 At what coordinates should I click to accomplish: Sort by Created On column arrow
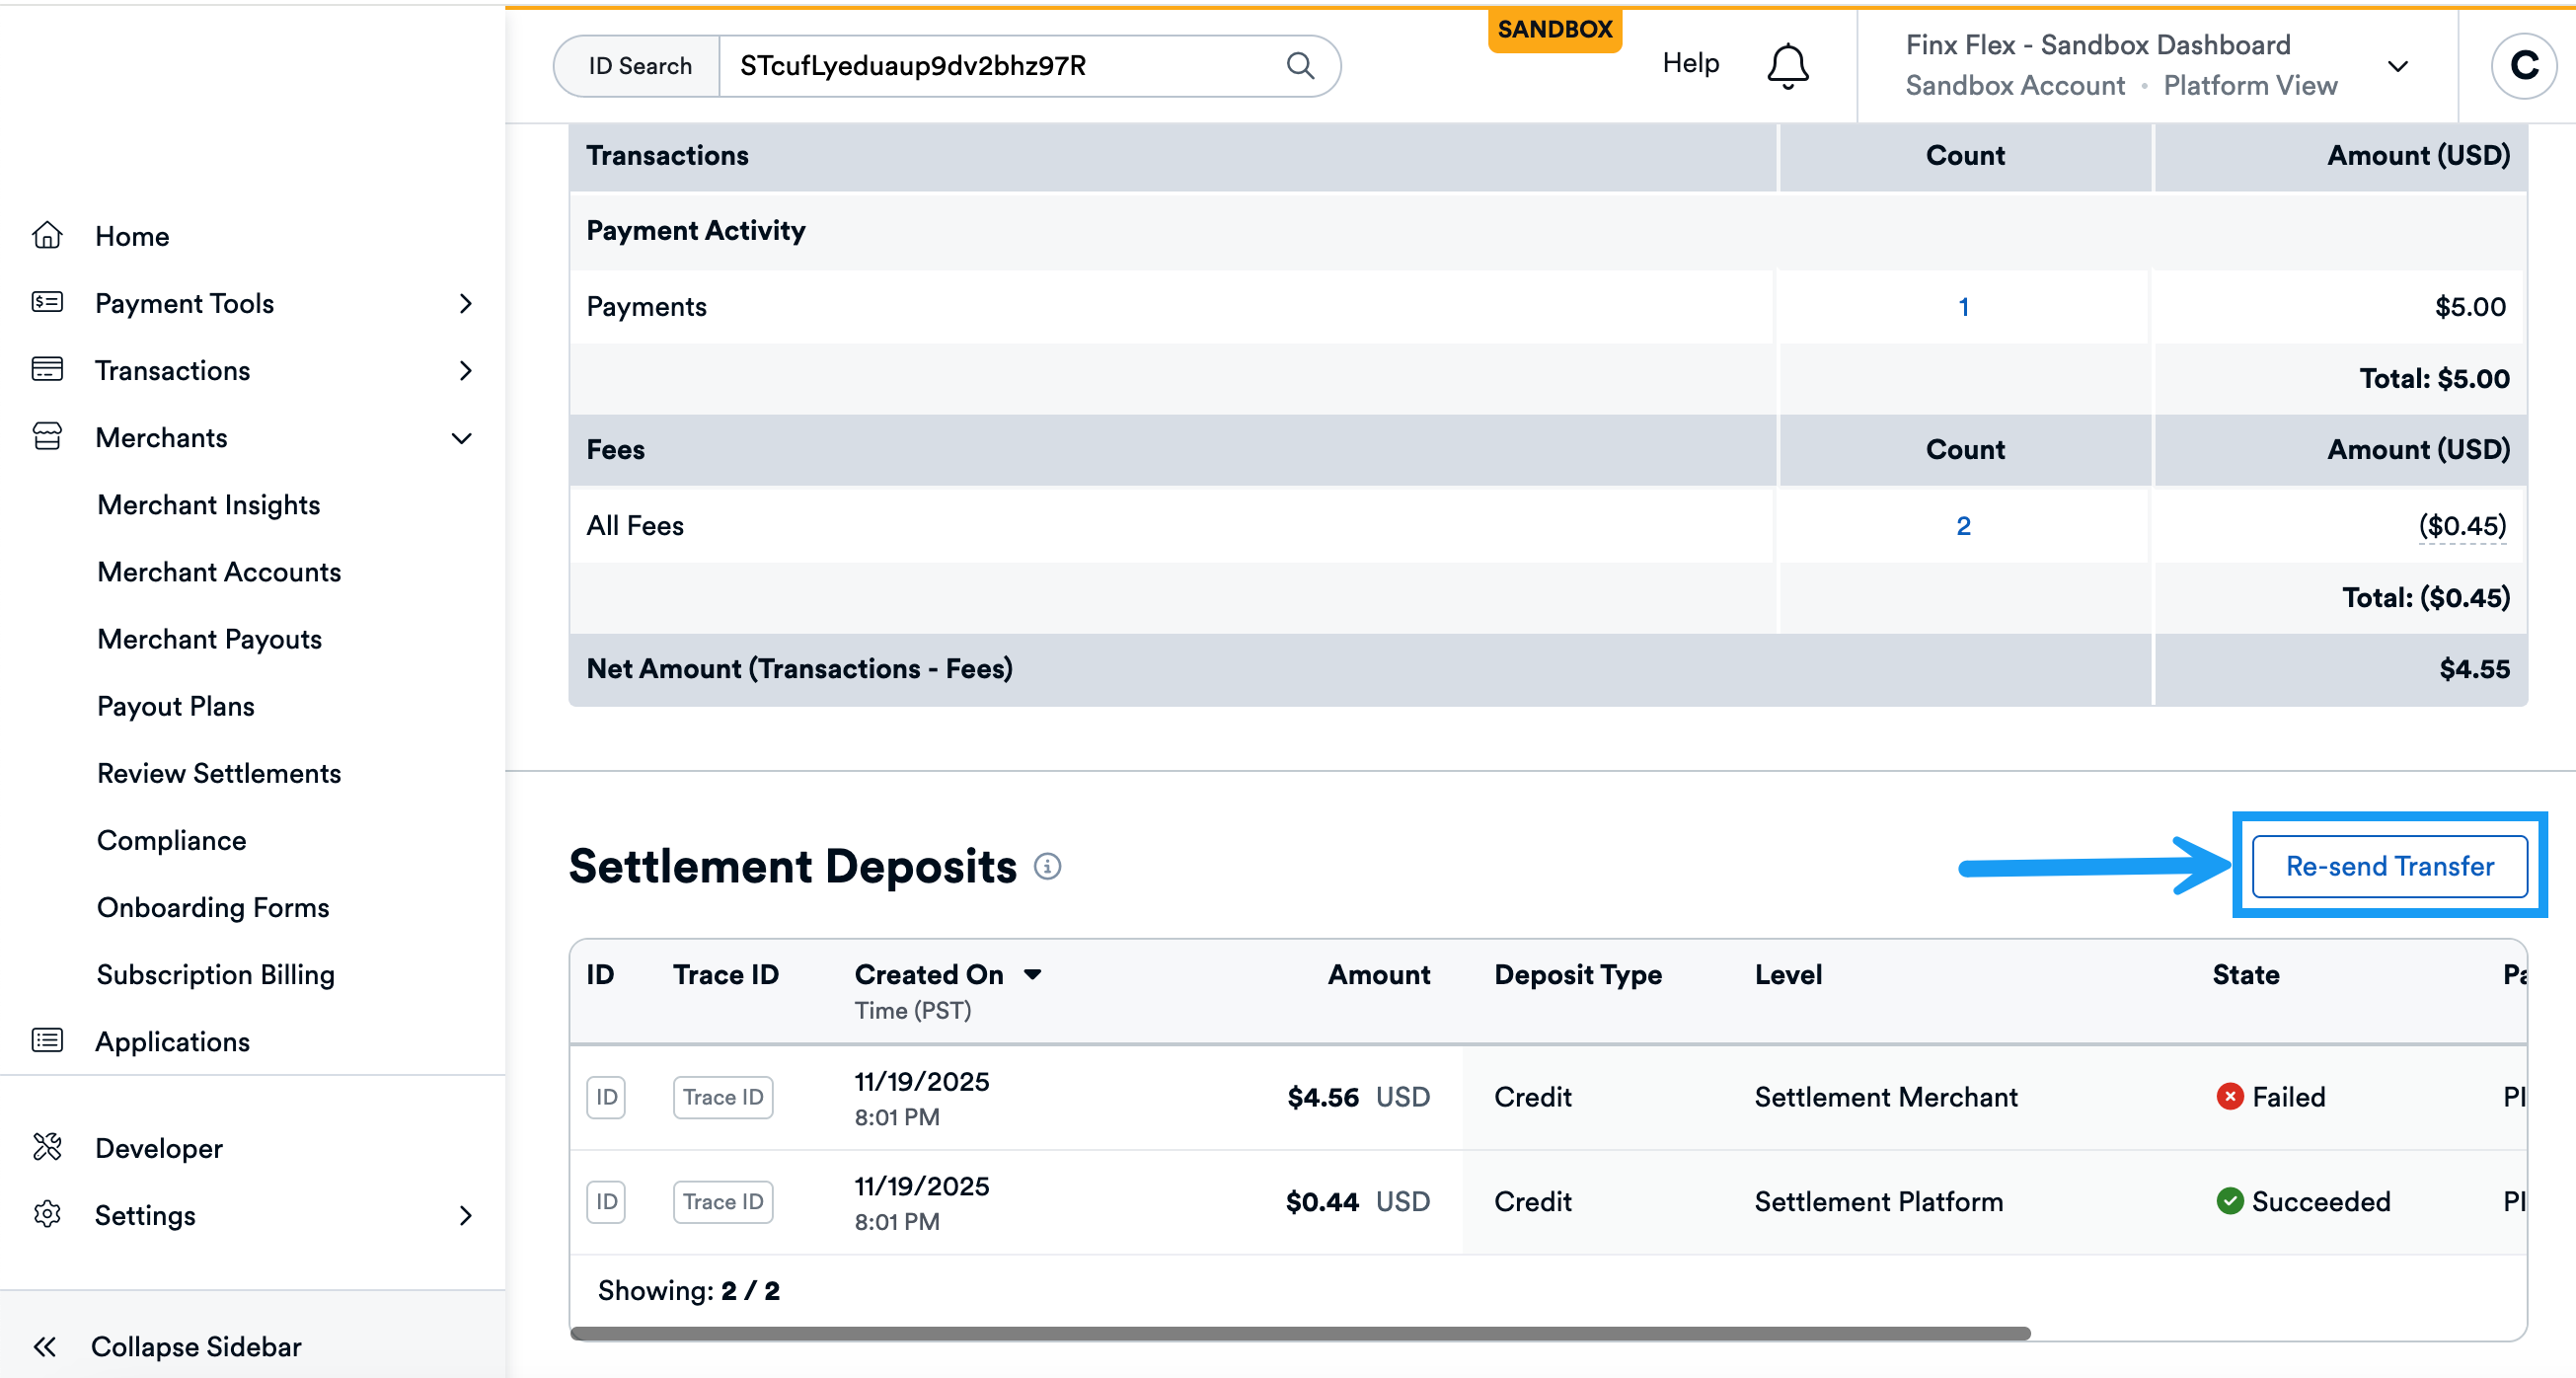(x=1033, y=974)
